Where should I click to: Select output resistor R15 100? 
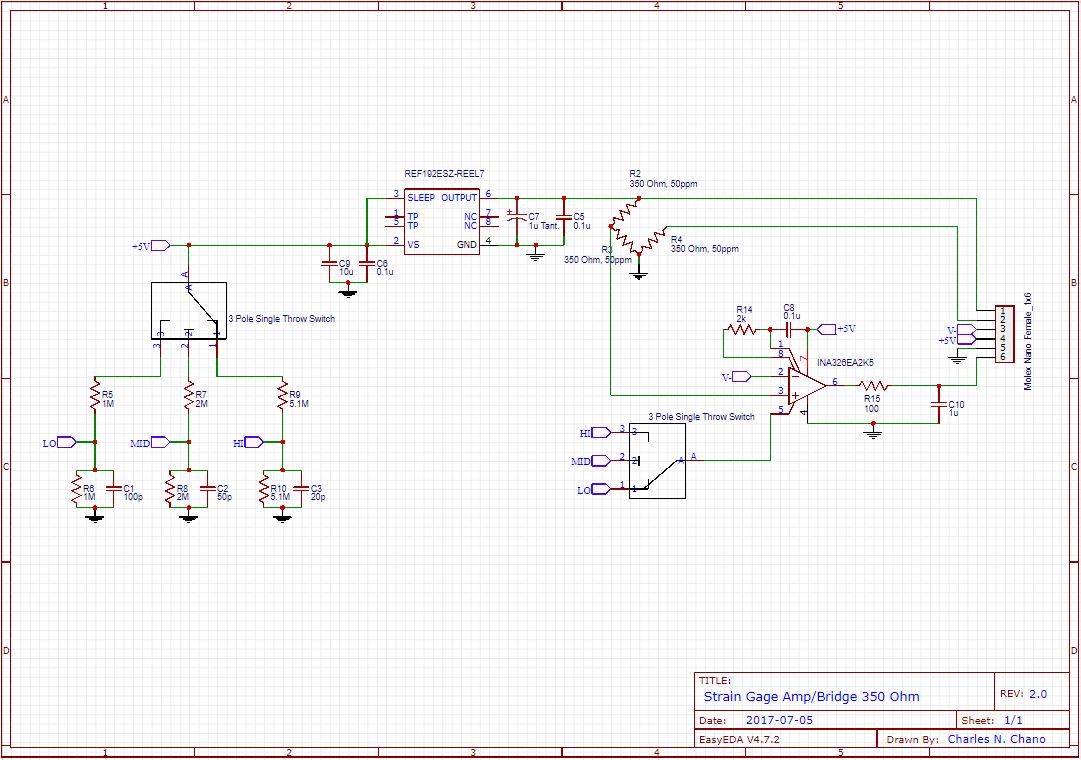(873, 386)
